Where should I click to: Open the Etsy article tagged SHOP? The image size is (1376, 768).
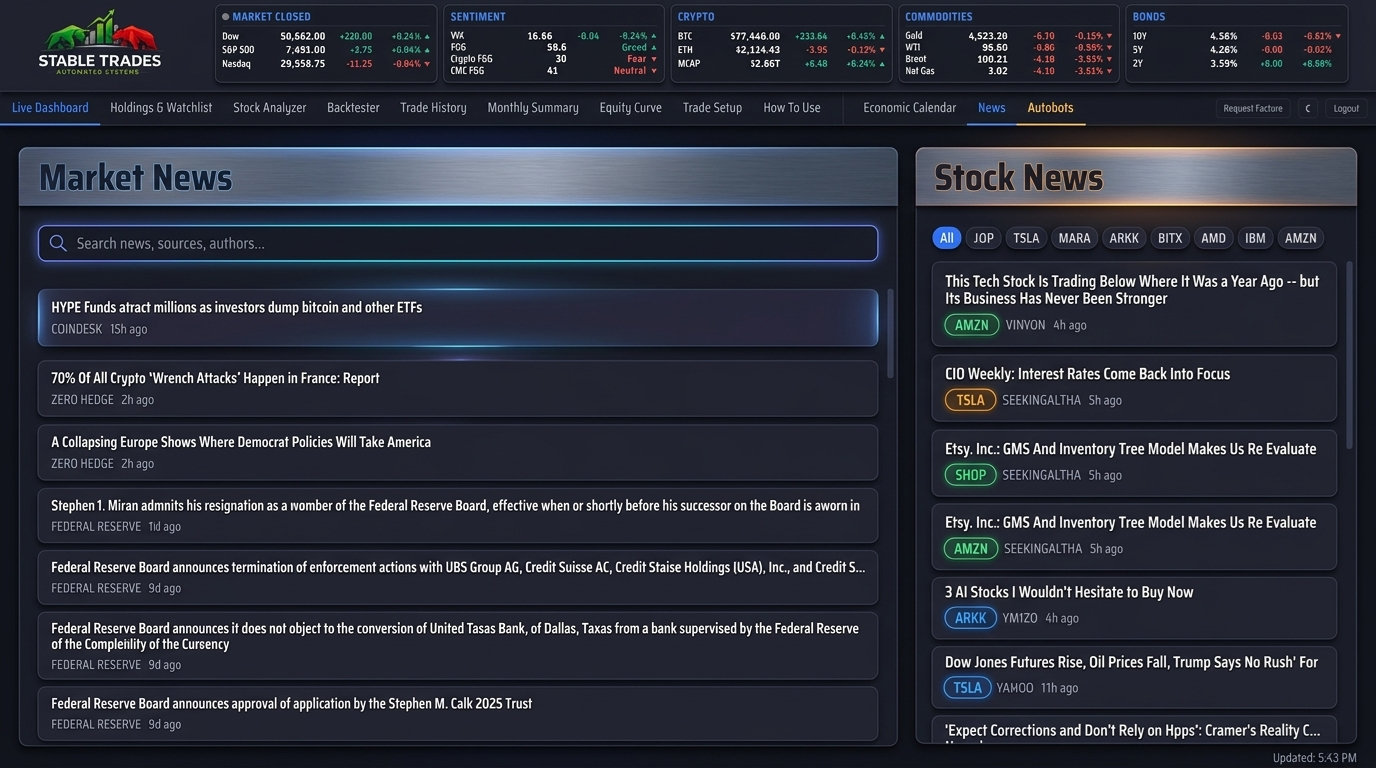tap(1134, 462)
